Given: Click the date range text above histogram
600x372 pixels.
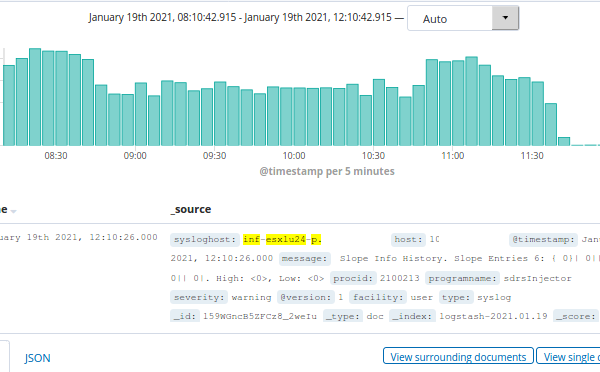Looking at the screenshot, I should pos(240,18).
